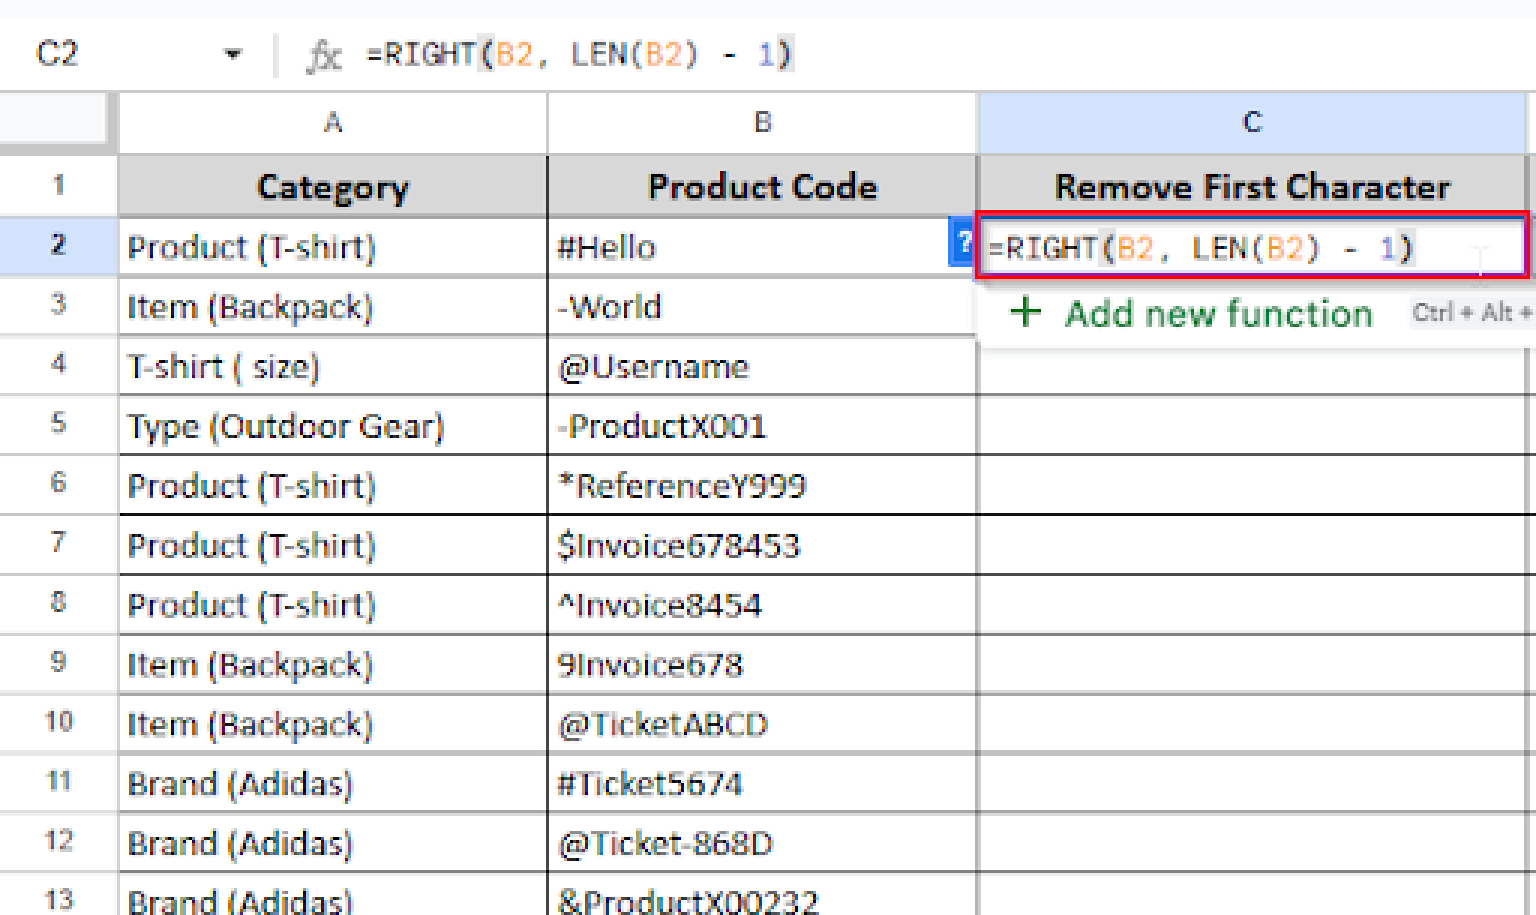Select cell B12 containing @Ticket-868D
Screen dimensions: 1536x915
tap(762, 842)
